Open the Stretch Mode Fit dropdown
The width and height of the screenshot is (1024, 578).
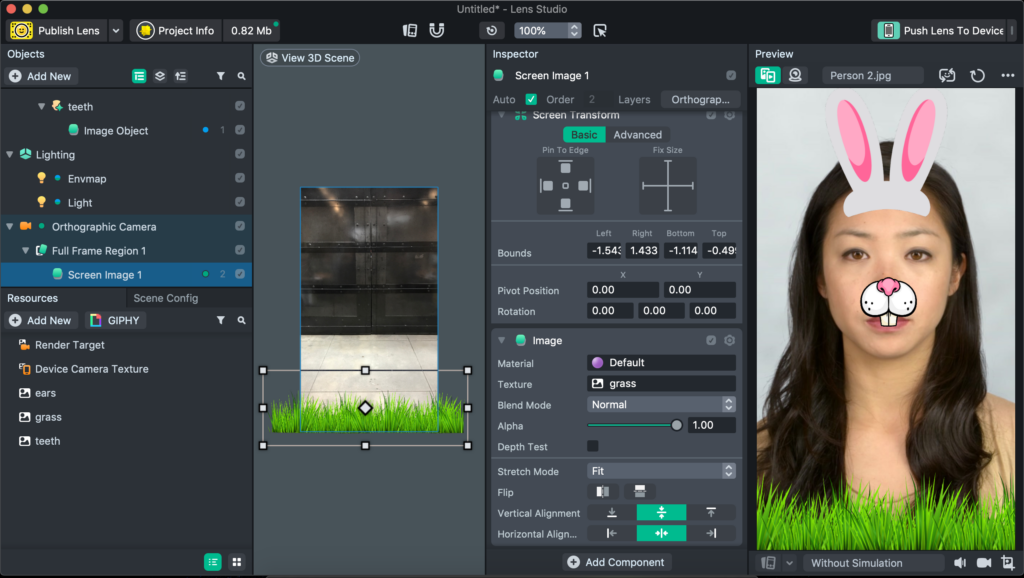(661, 471)
